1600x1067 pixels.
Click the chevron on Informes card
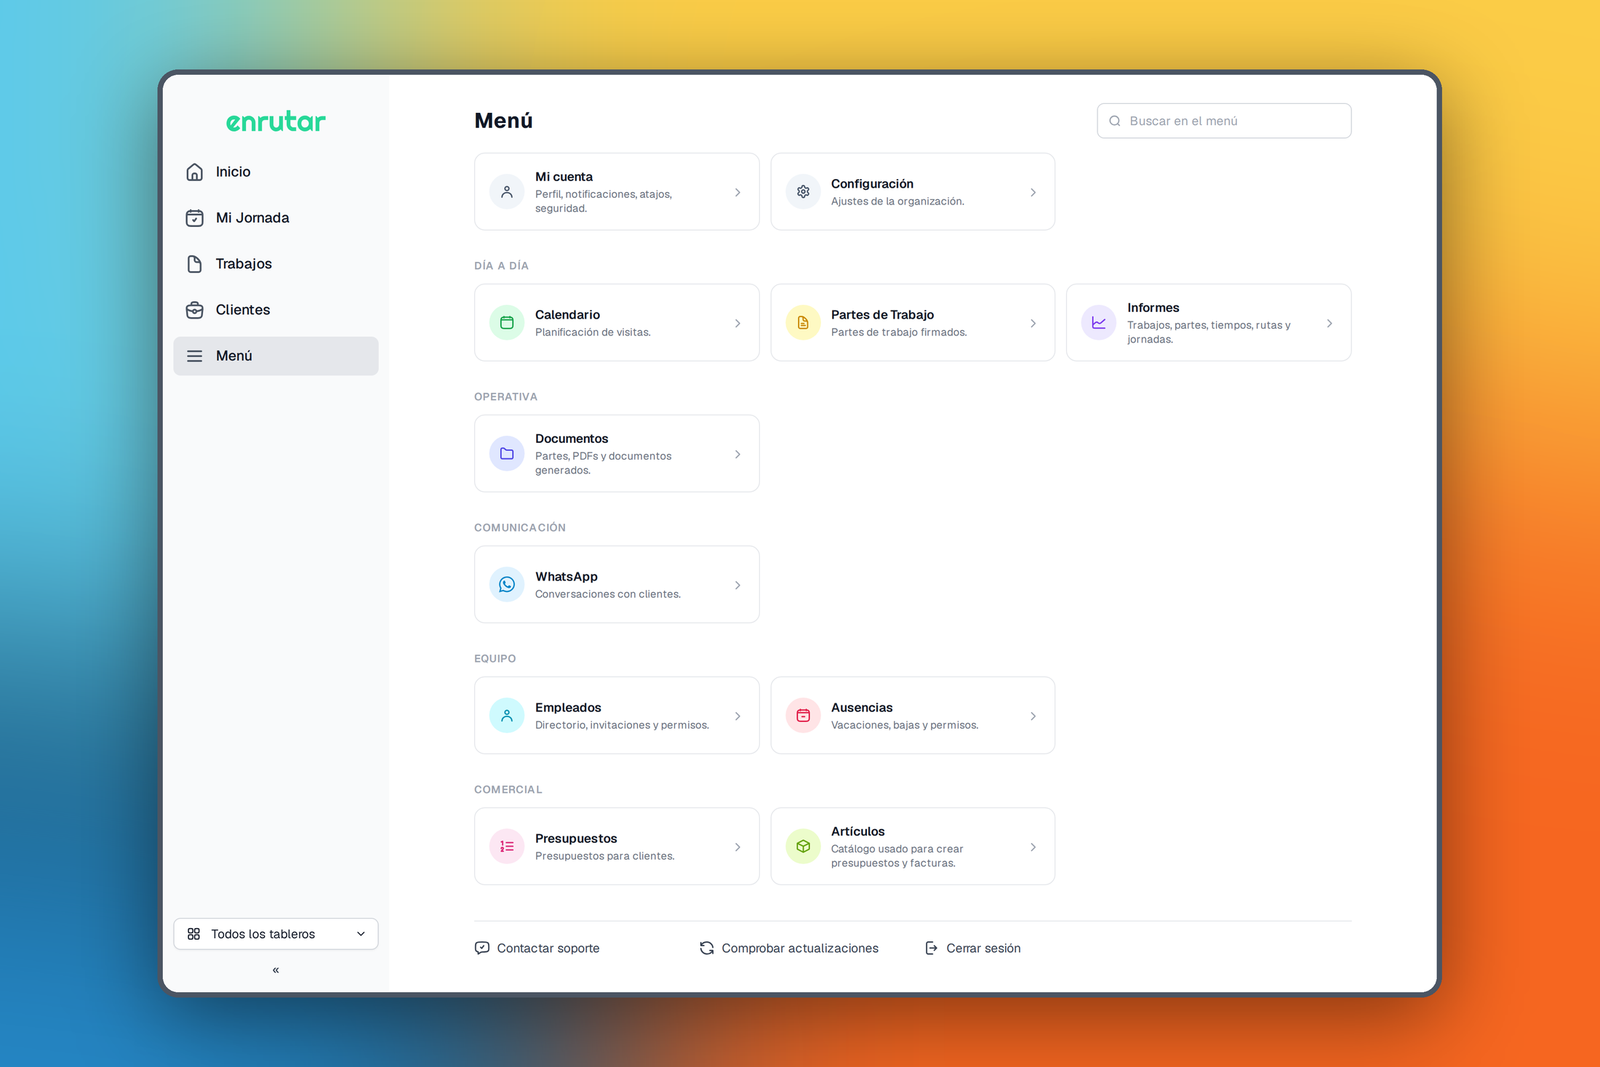1329,323
